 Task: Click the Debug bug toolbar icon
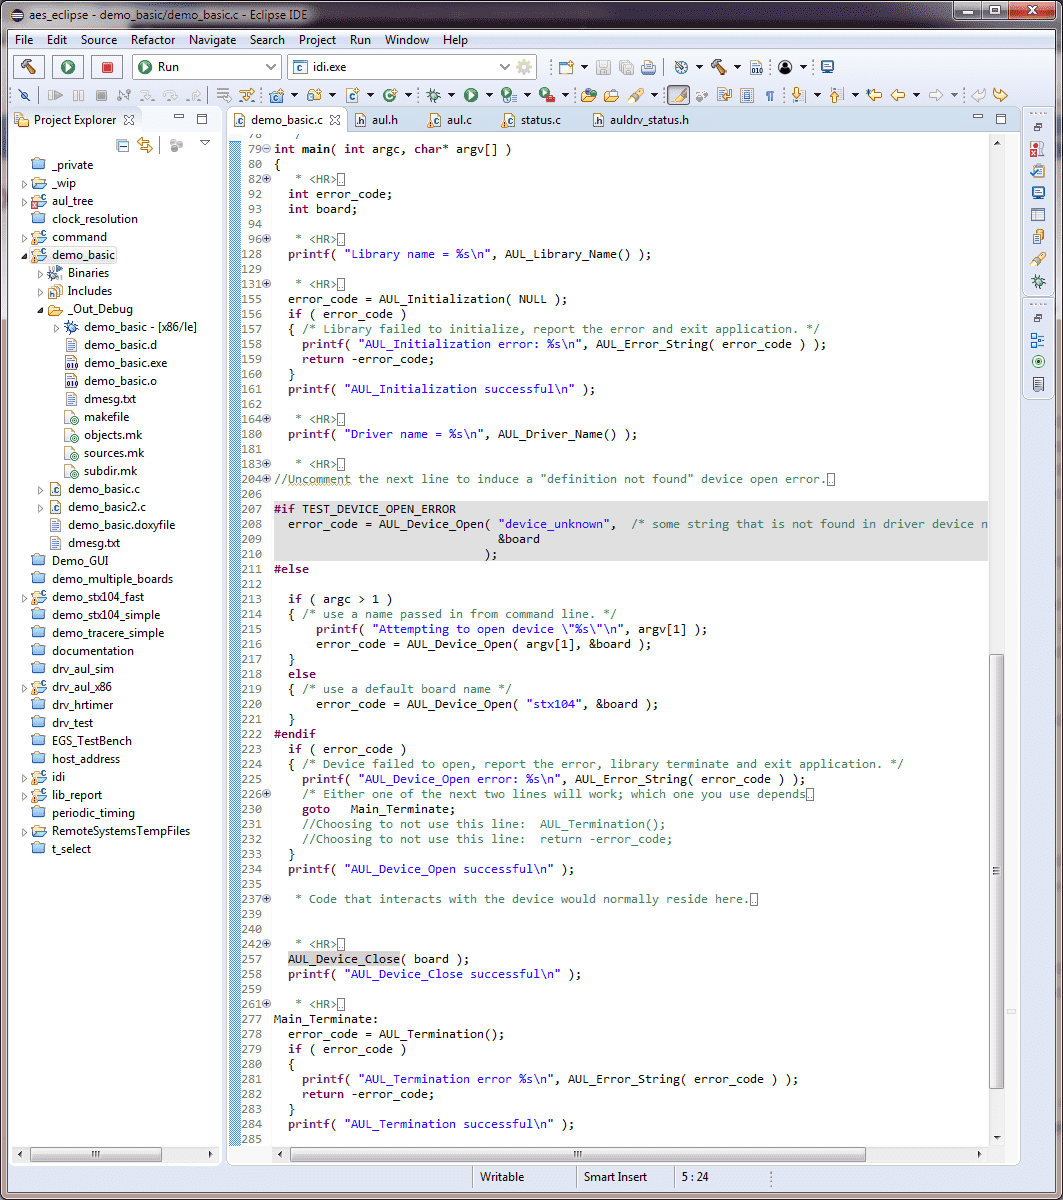point(434,95)
